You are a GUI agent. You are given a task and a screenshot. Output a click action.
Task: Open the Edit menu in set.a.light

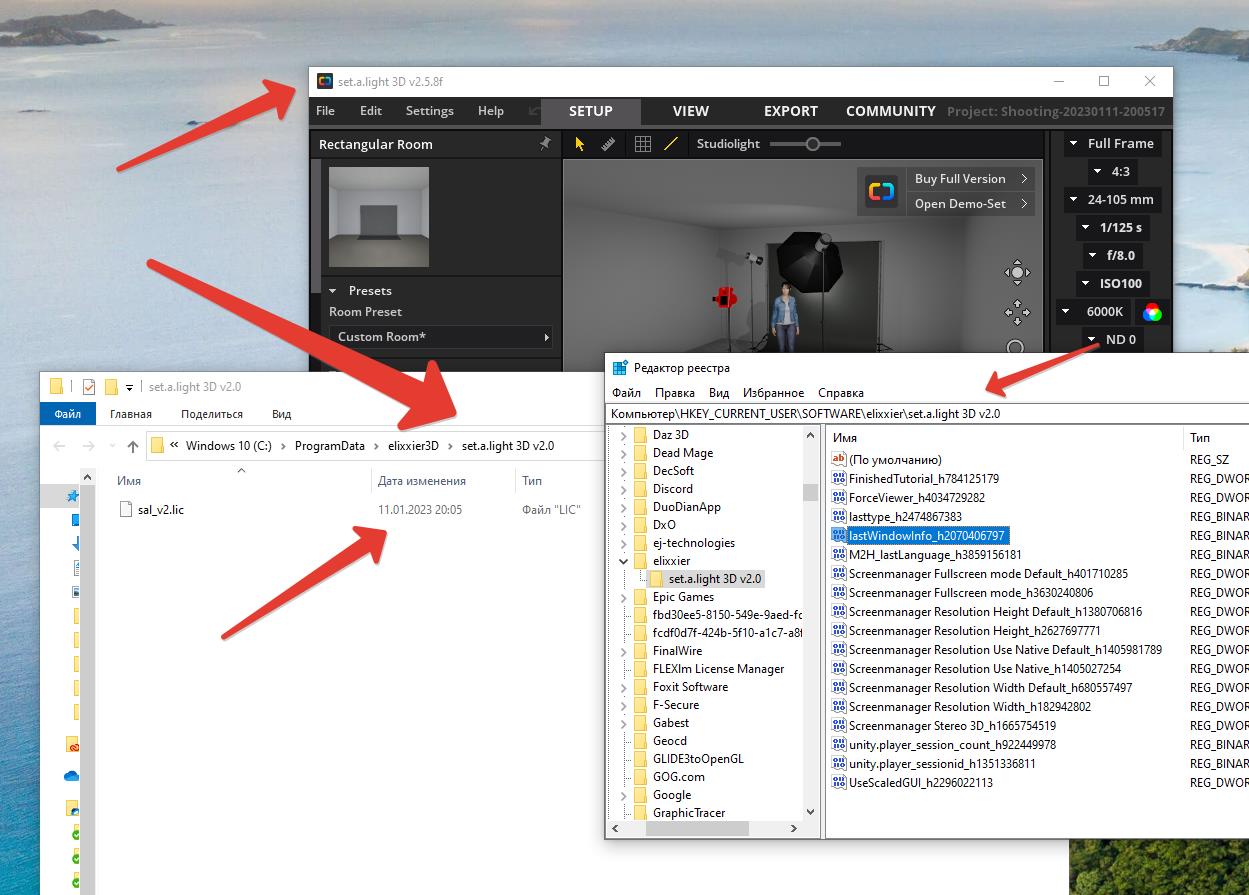click(x=371, y=111)
